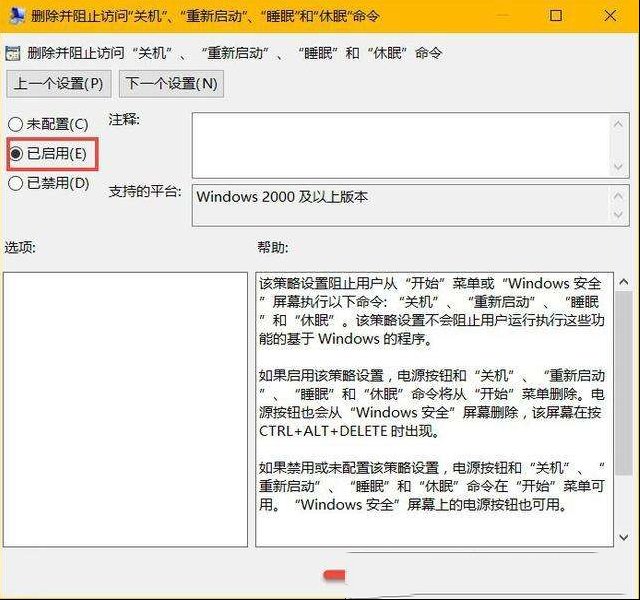640x600 pixels.
Task: Click the title bar window icon
Action: [16, 16]
